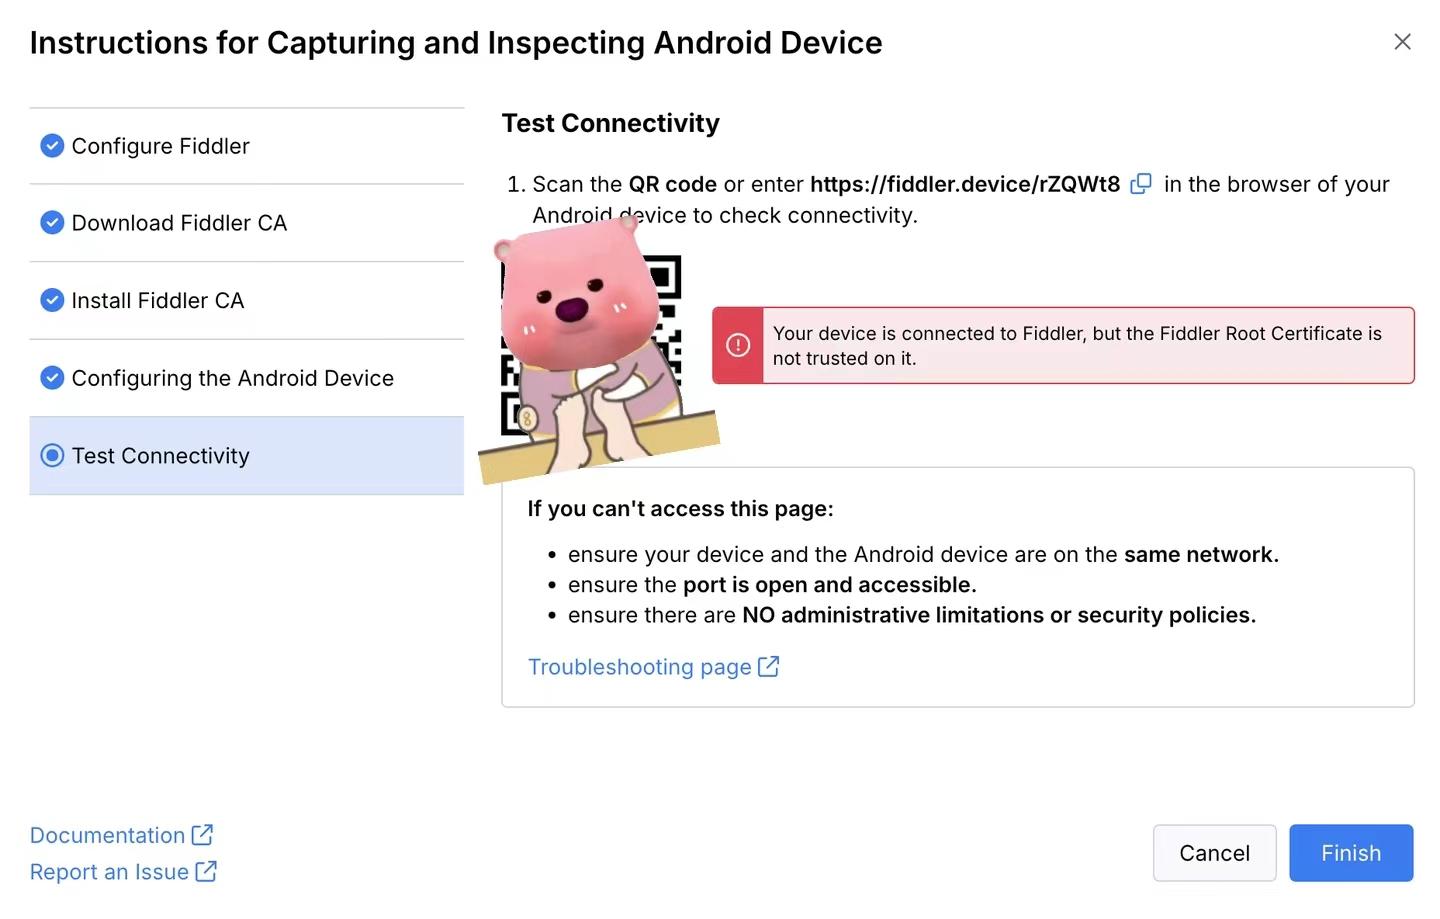Click the Configure Fiddler checkmark icon

52,146
